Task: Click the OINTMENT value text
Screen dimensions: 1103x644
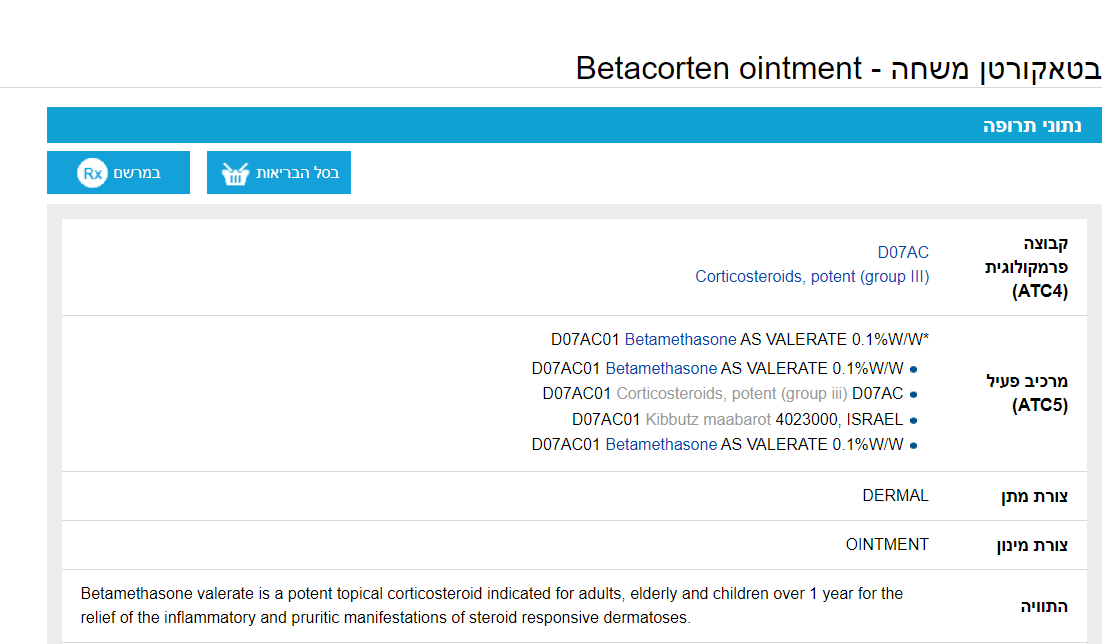Action: click(887, 544)
